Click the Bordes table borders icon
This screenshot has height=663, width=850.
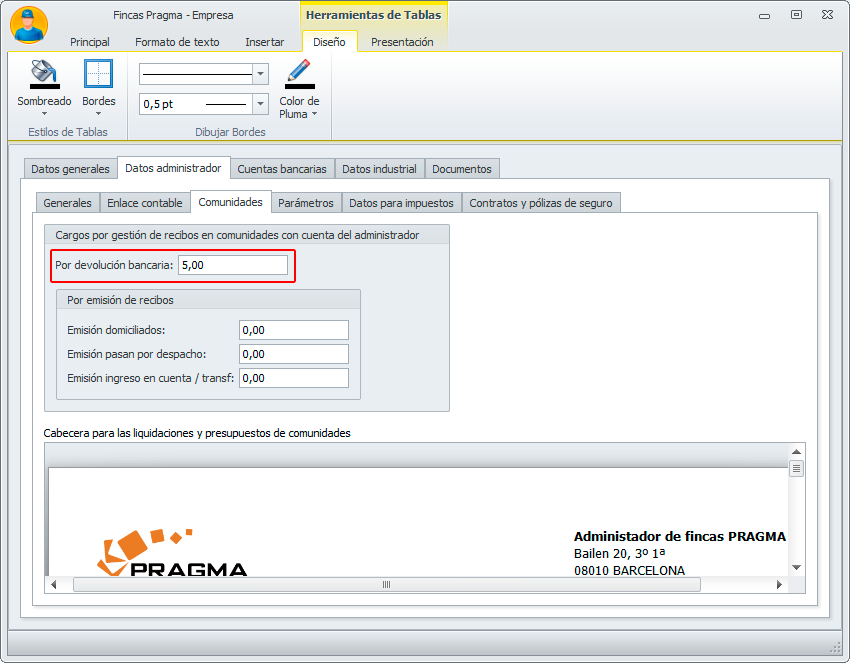point(98,73)
